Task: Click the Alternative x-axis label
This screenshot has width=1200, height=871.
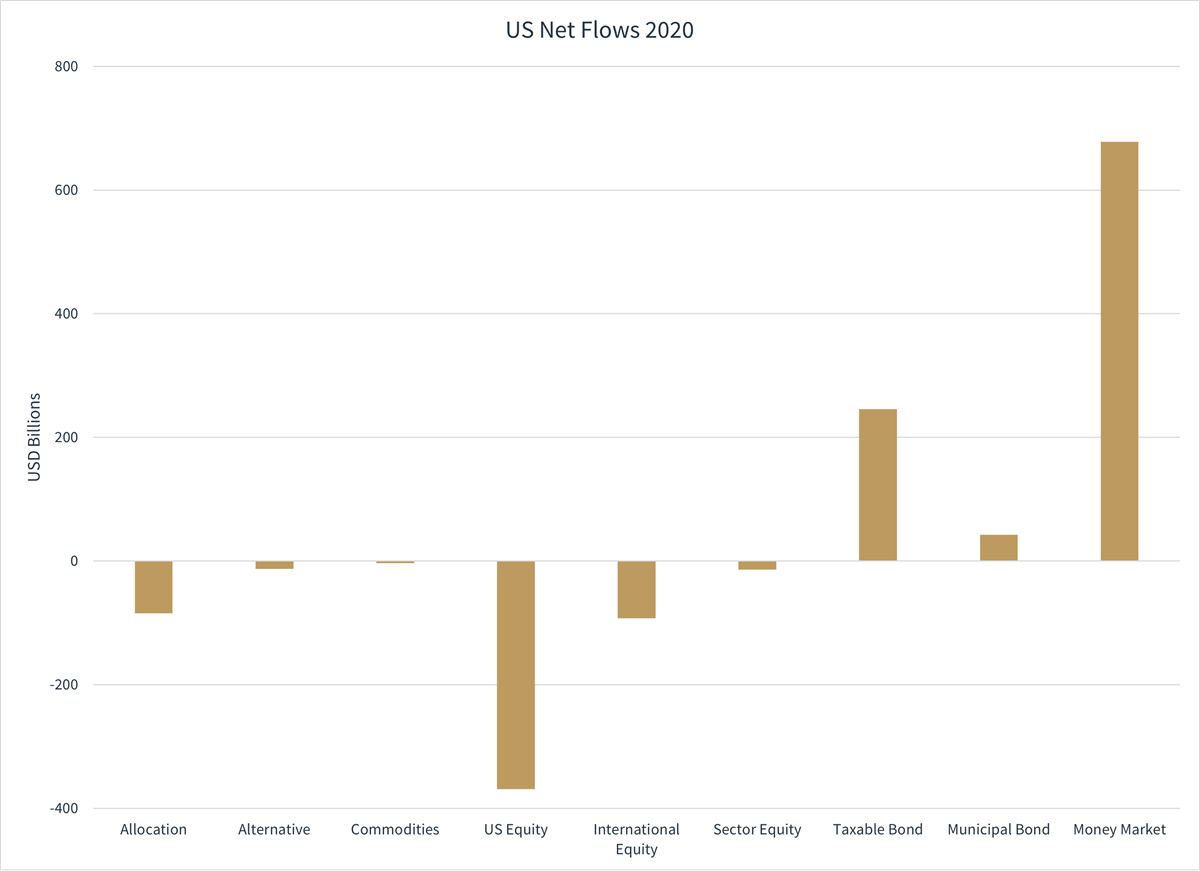Action: pyautogui.click(x=274, y=830)
